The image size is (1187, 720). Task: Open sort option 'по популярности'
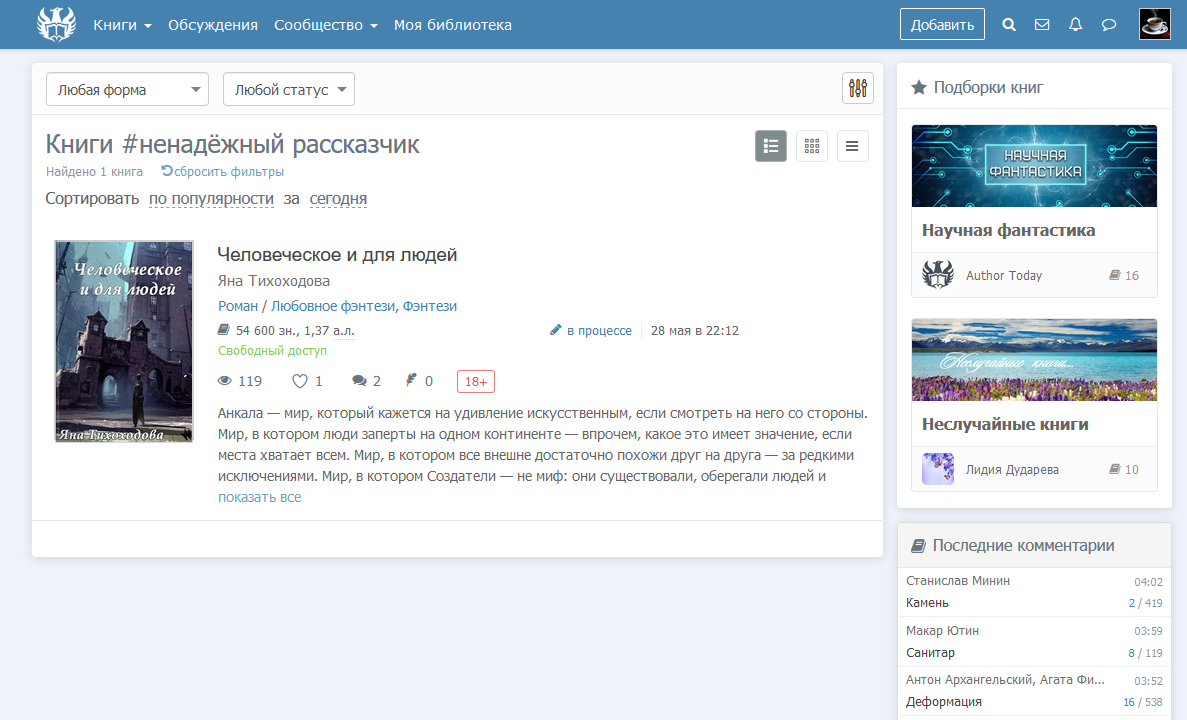pyautogui.click(x=211, y=199)
